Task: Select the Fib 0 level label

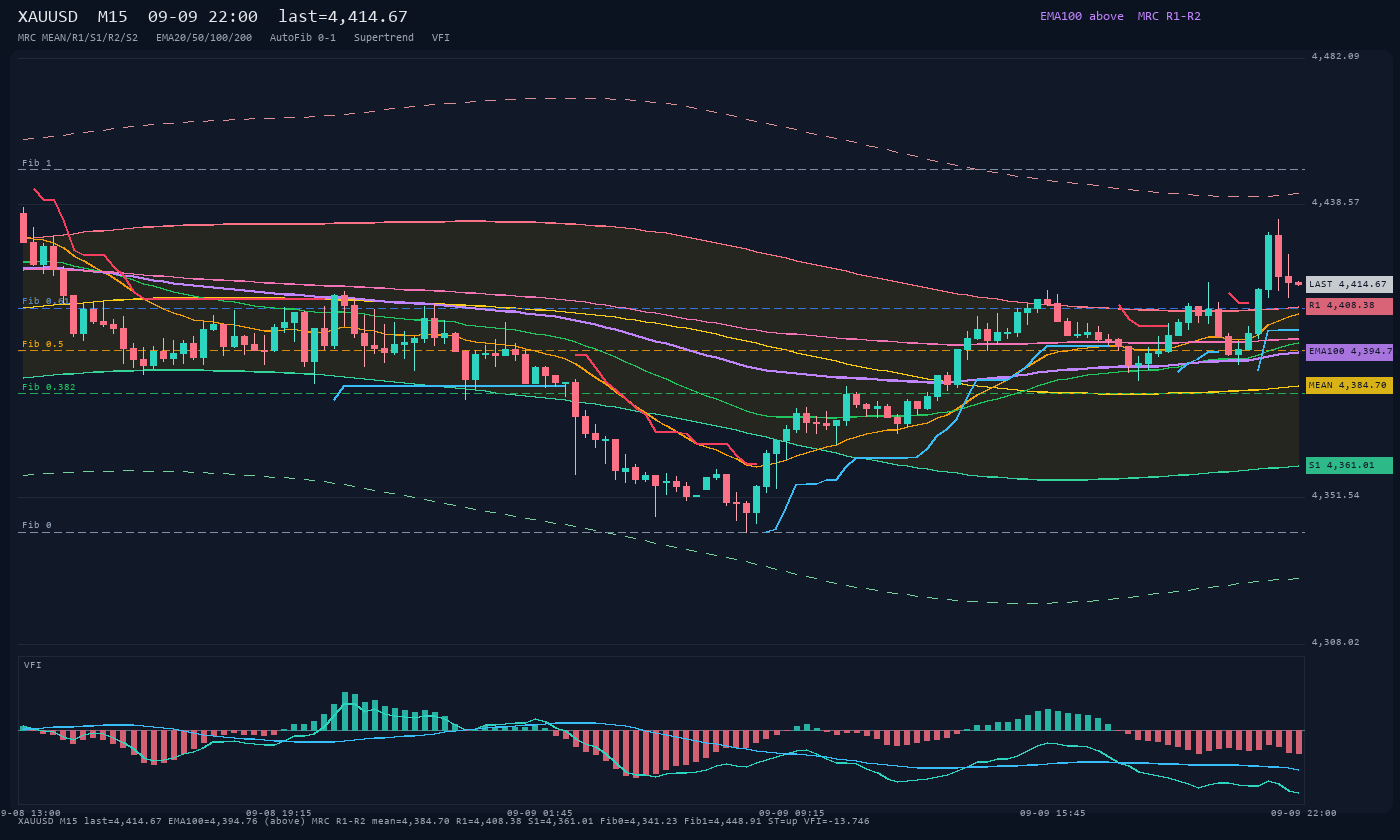Action: 37,525
